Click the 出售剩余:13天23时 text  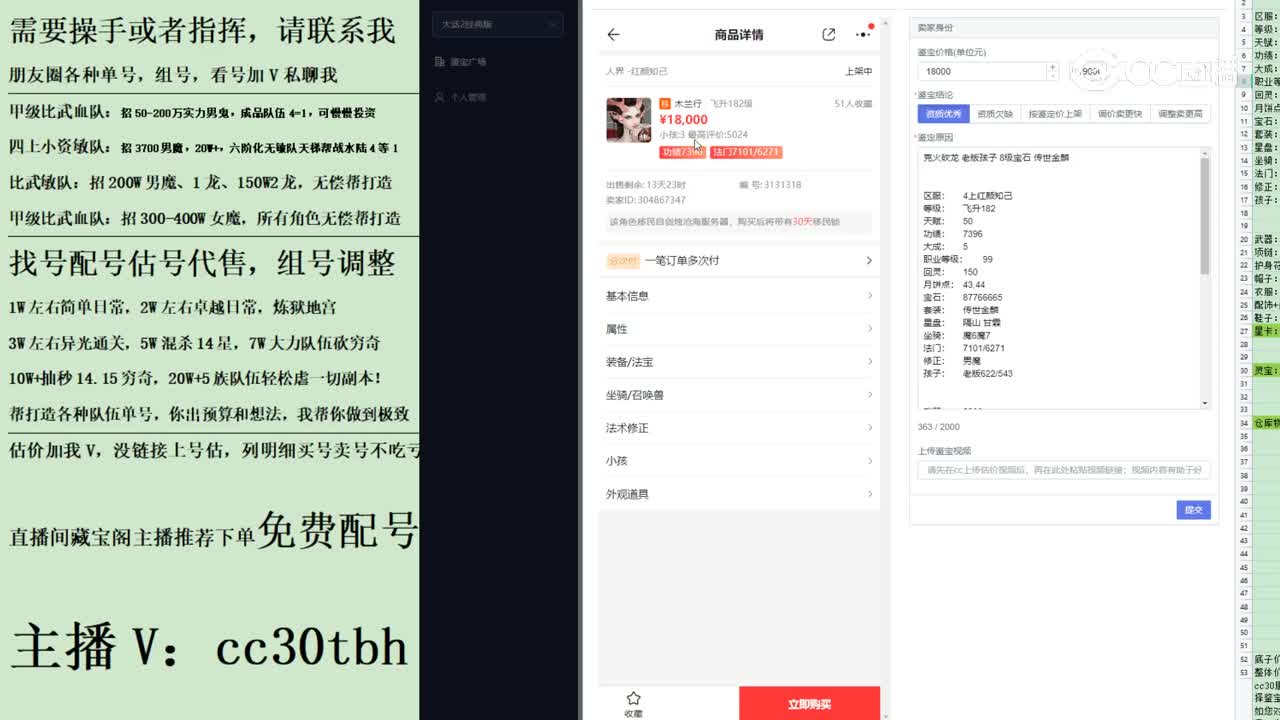pos(646,185)
